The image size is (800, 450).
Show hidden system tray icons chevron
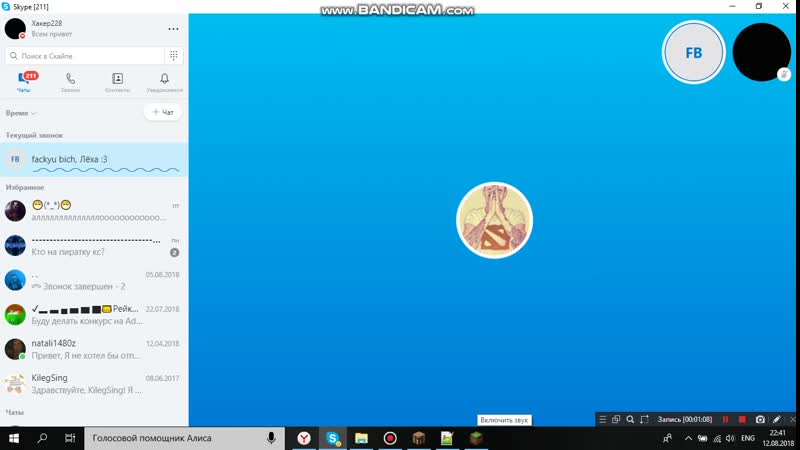(686, 438)
